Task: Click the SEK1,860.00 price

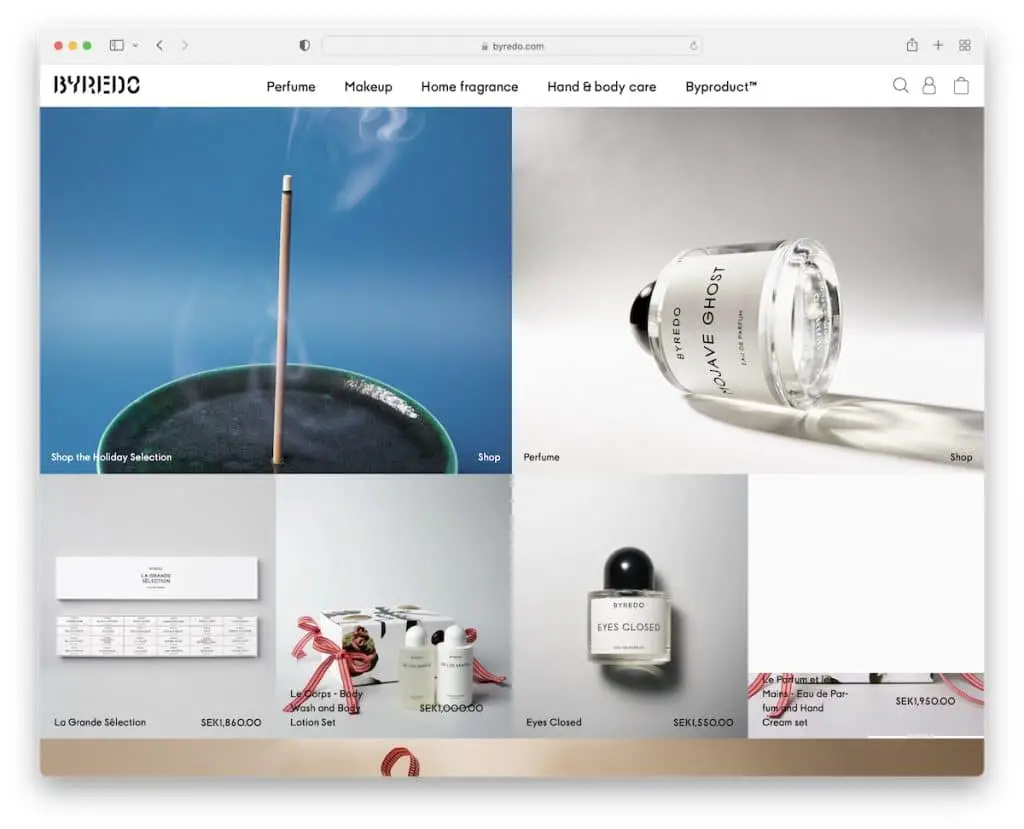Action: (x=231, y=723)
